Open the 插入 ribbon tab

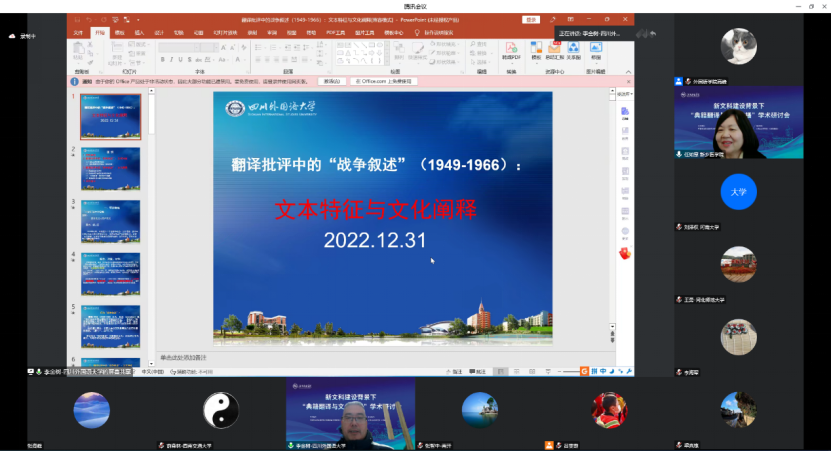pos(139,32)
